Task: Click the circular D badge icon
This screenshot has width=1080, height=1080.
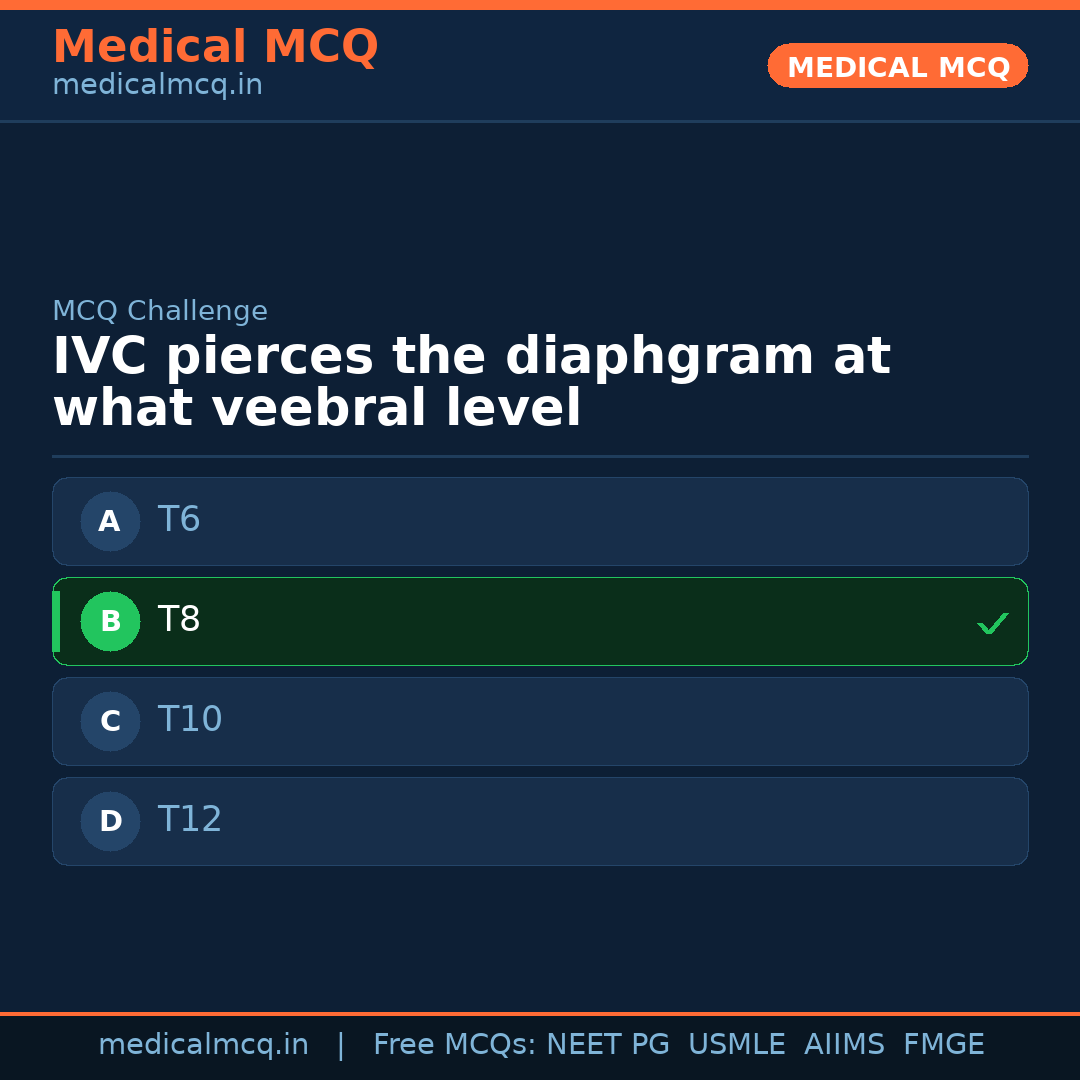Action: click(110, 821)
